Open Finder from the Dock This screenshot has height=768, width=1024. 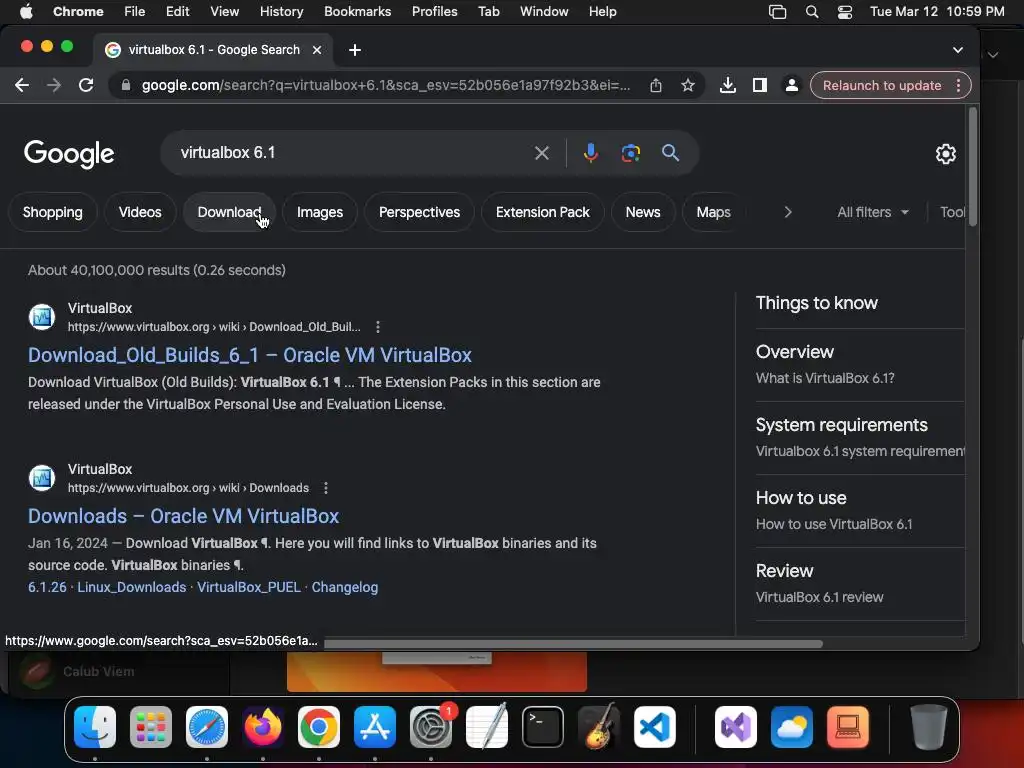point(95,727)
